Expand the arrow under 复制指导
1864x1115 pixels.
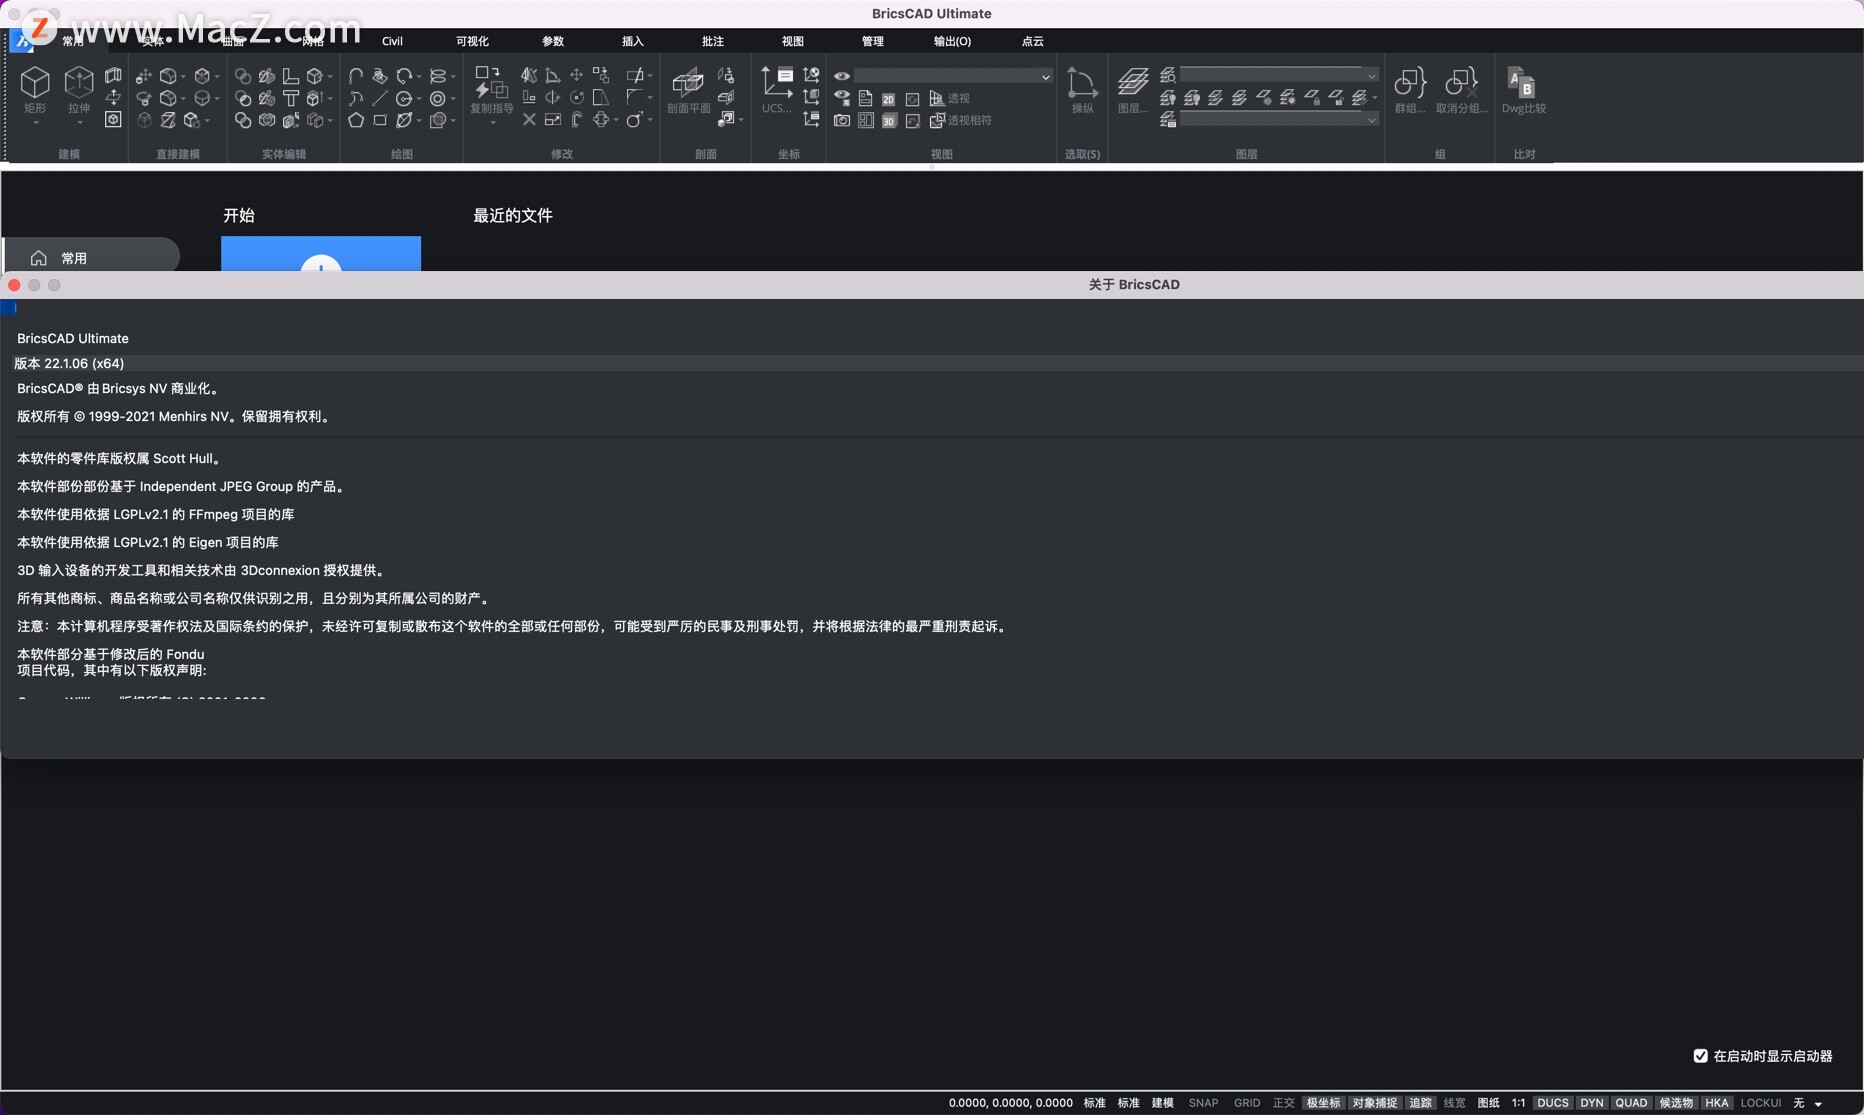click(492, 123)
